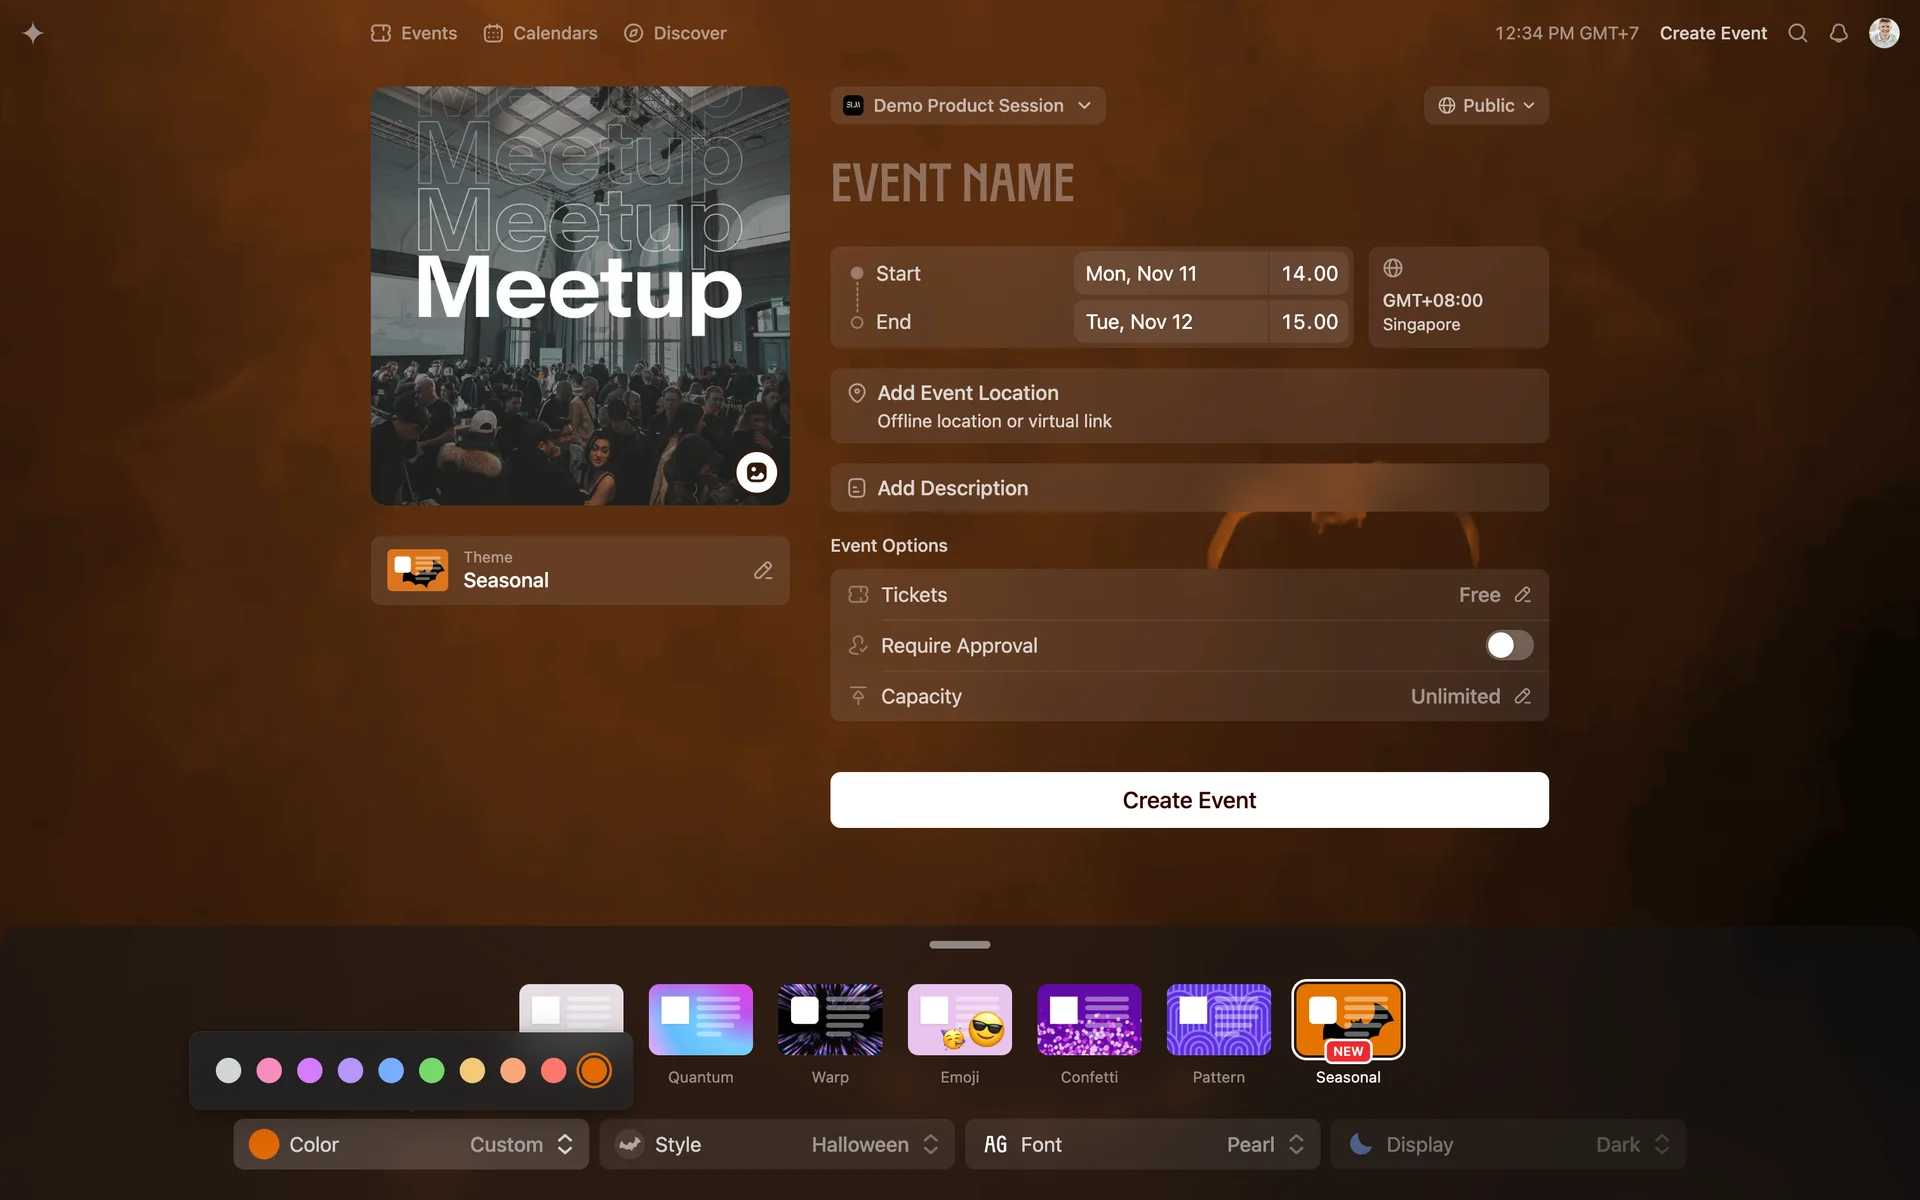Open the Font Pearl selector

[1142, 1144]
